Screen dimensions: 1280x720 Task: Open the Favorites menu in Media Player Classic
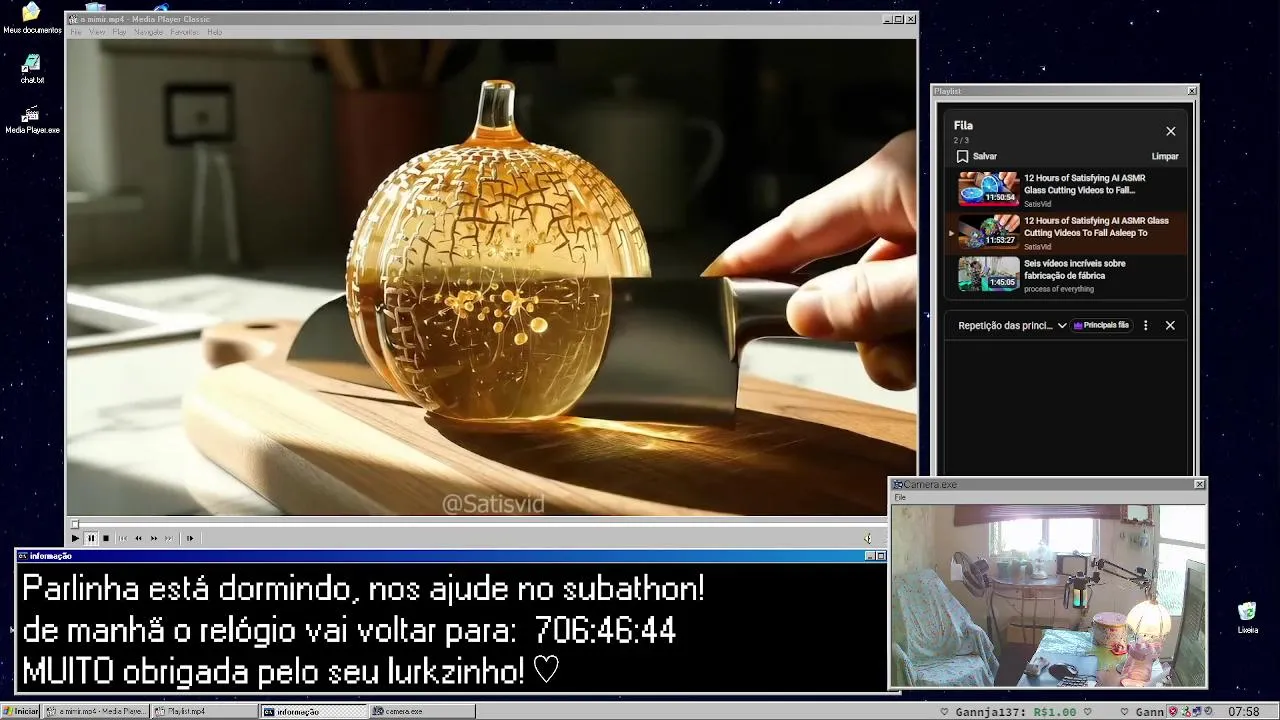point(184,32)
